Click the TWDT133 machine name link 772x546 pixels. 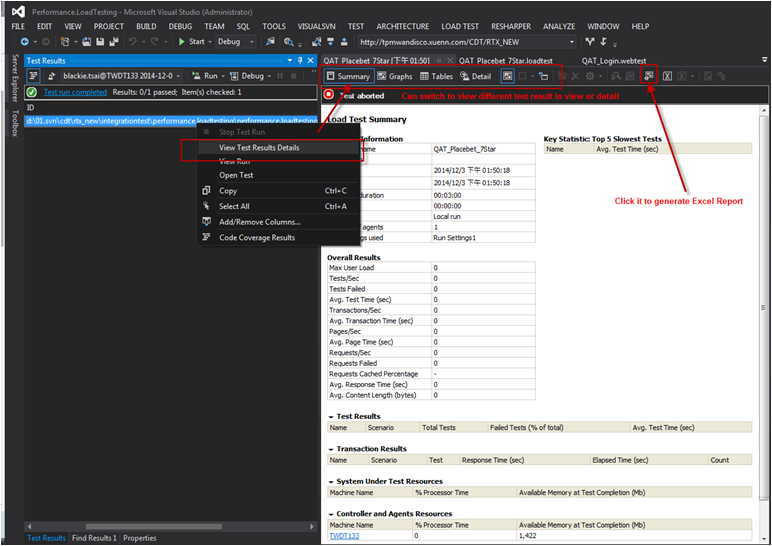coord(344,536)
